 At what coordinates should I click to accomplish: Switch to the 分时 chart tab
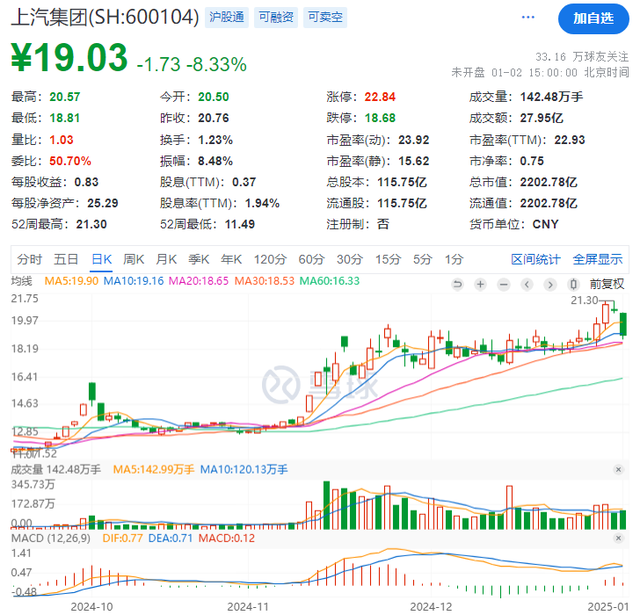coord(29,260)
